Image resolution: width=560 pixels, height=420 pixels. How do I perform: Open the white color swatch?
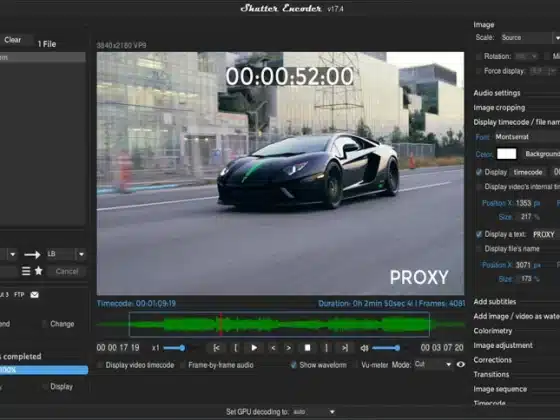(506, 154)
